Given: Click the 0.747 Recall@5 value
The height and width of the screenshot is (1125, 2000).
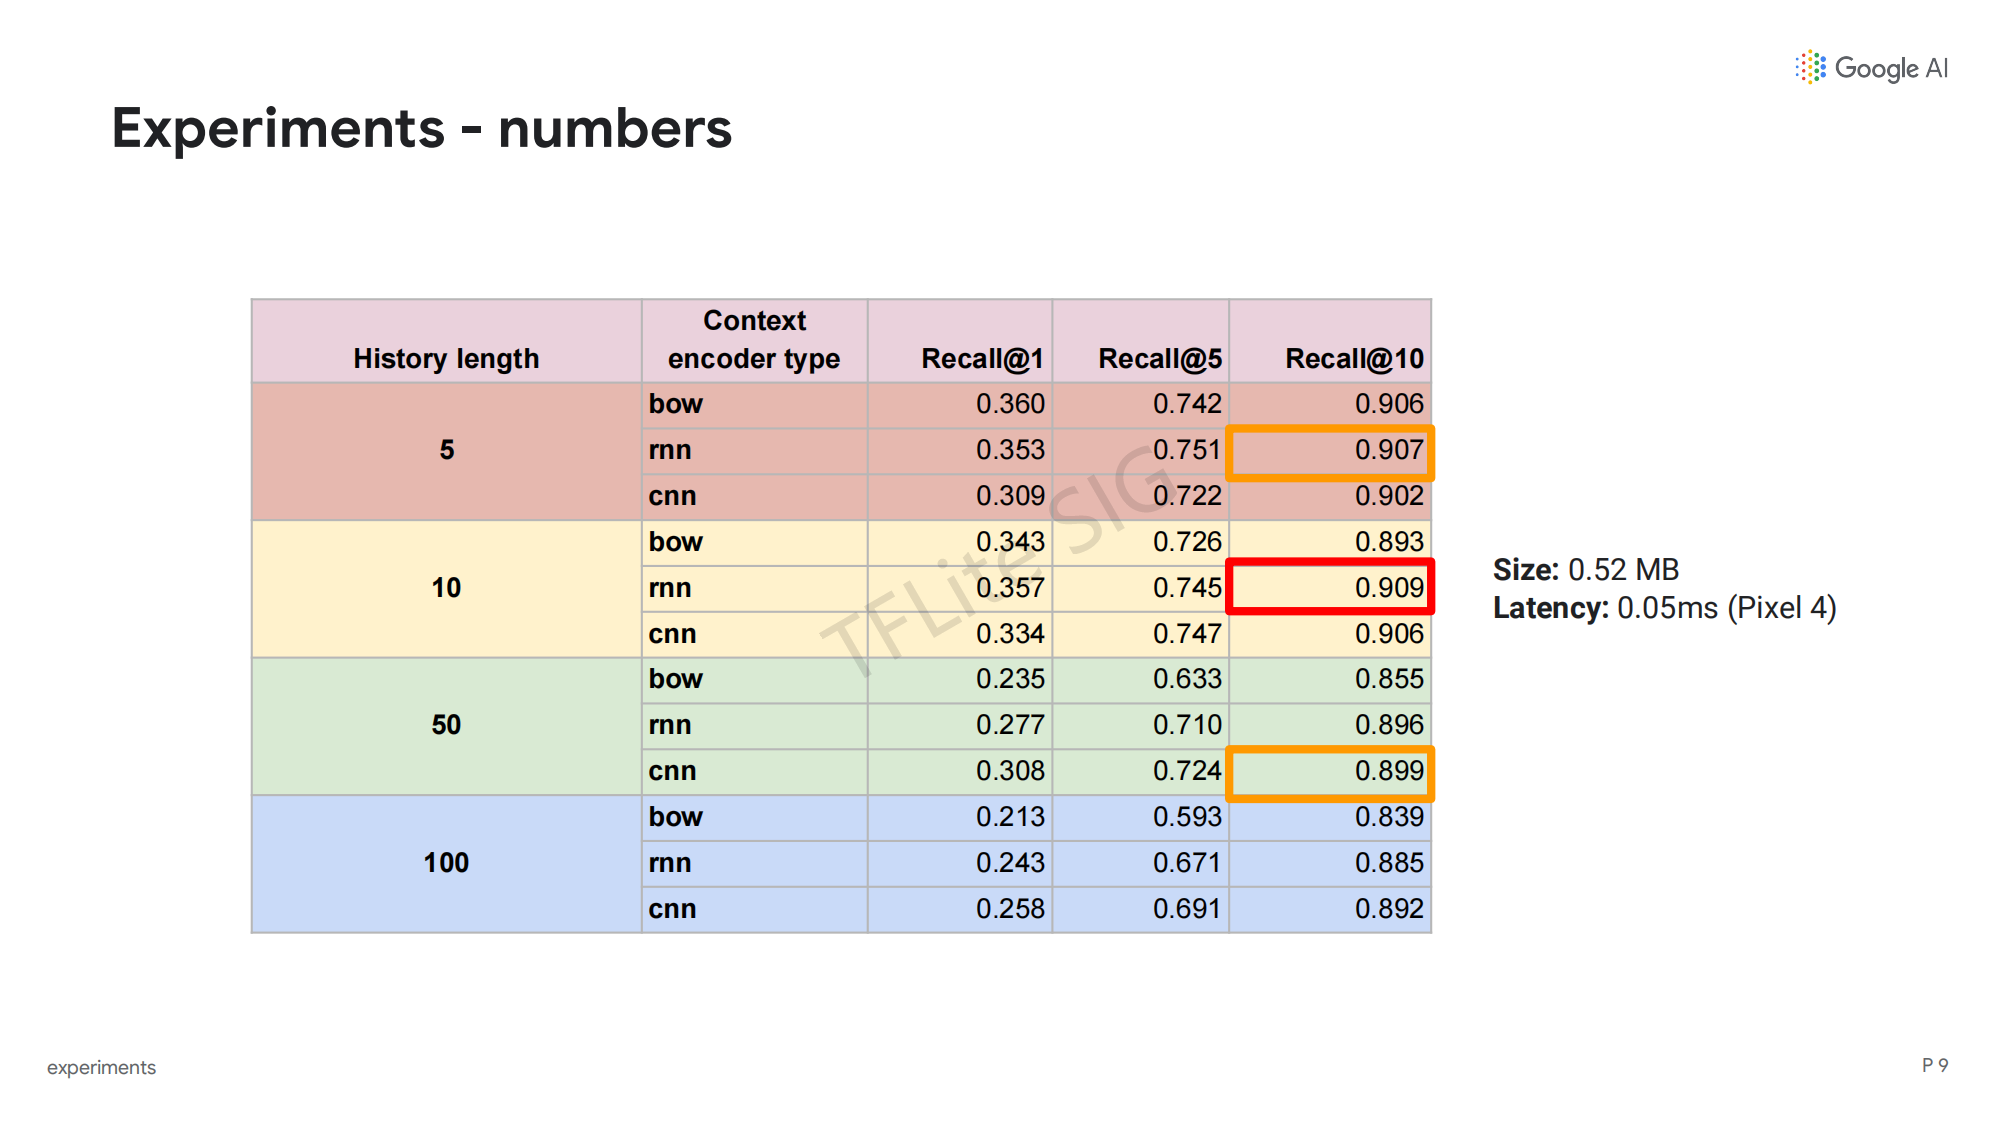Looking at the screenshot, I should (1187, 634).
